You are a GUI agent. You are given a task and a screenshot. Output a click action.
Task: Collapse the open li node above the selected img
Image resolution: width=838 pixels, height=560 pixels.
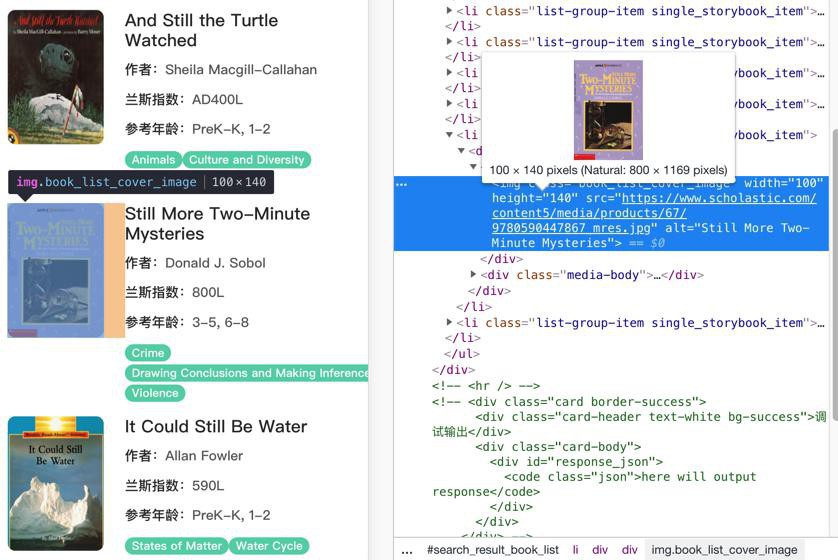(x=449, y=135)
